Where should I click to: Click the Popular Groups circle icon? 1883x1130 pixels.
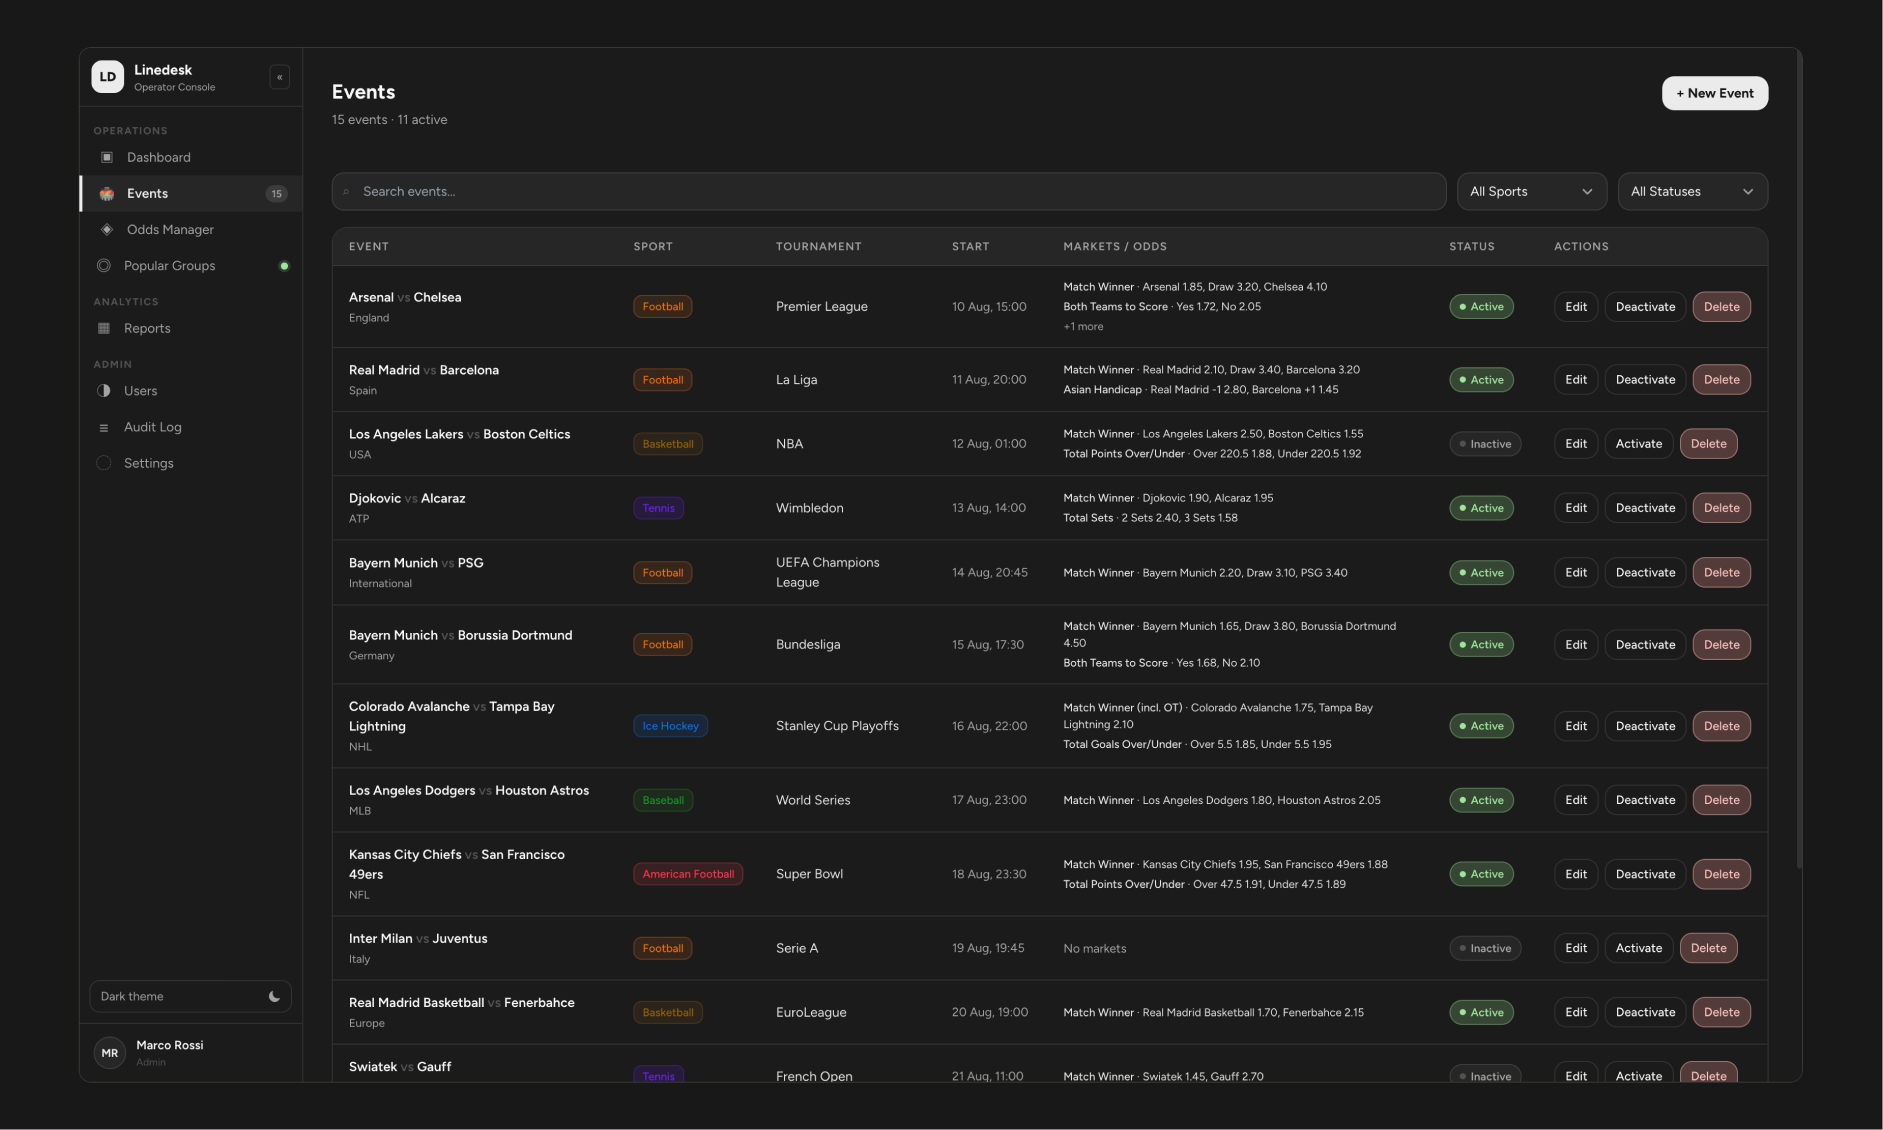(x=104, y=265)
